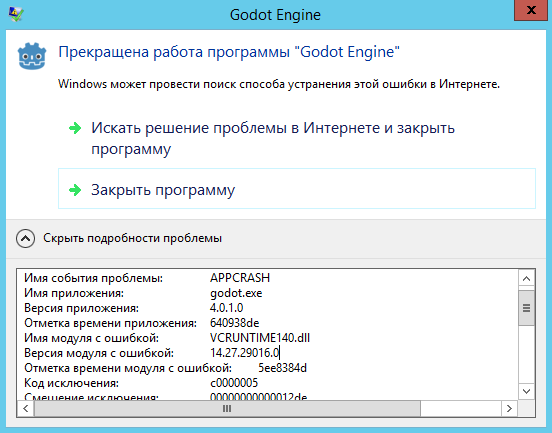Click the 'Имя приложения:' label

pos(74,293)
